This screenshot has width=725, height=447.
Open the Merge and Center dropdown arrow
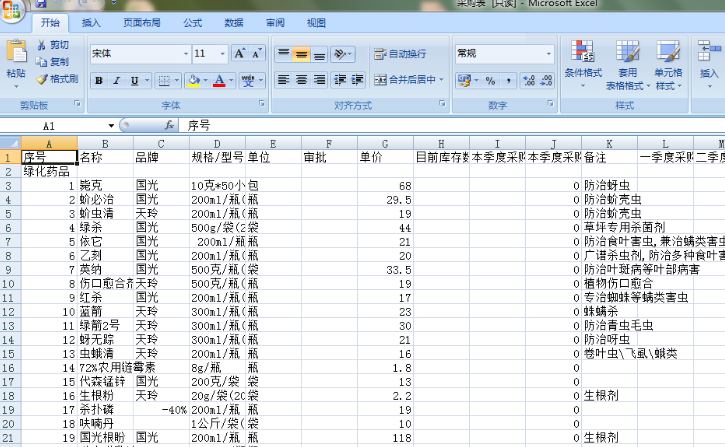[x=442, y=80]
